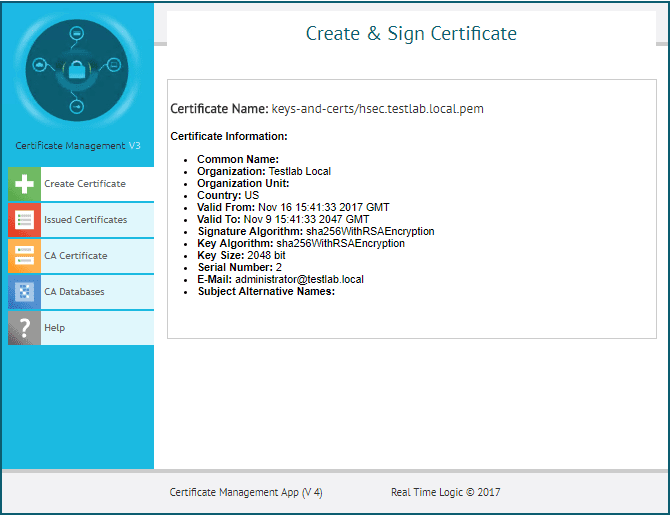Click the Valid To 2047 date entry
Screen dimensions: 672x517
pos(283,219)
